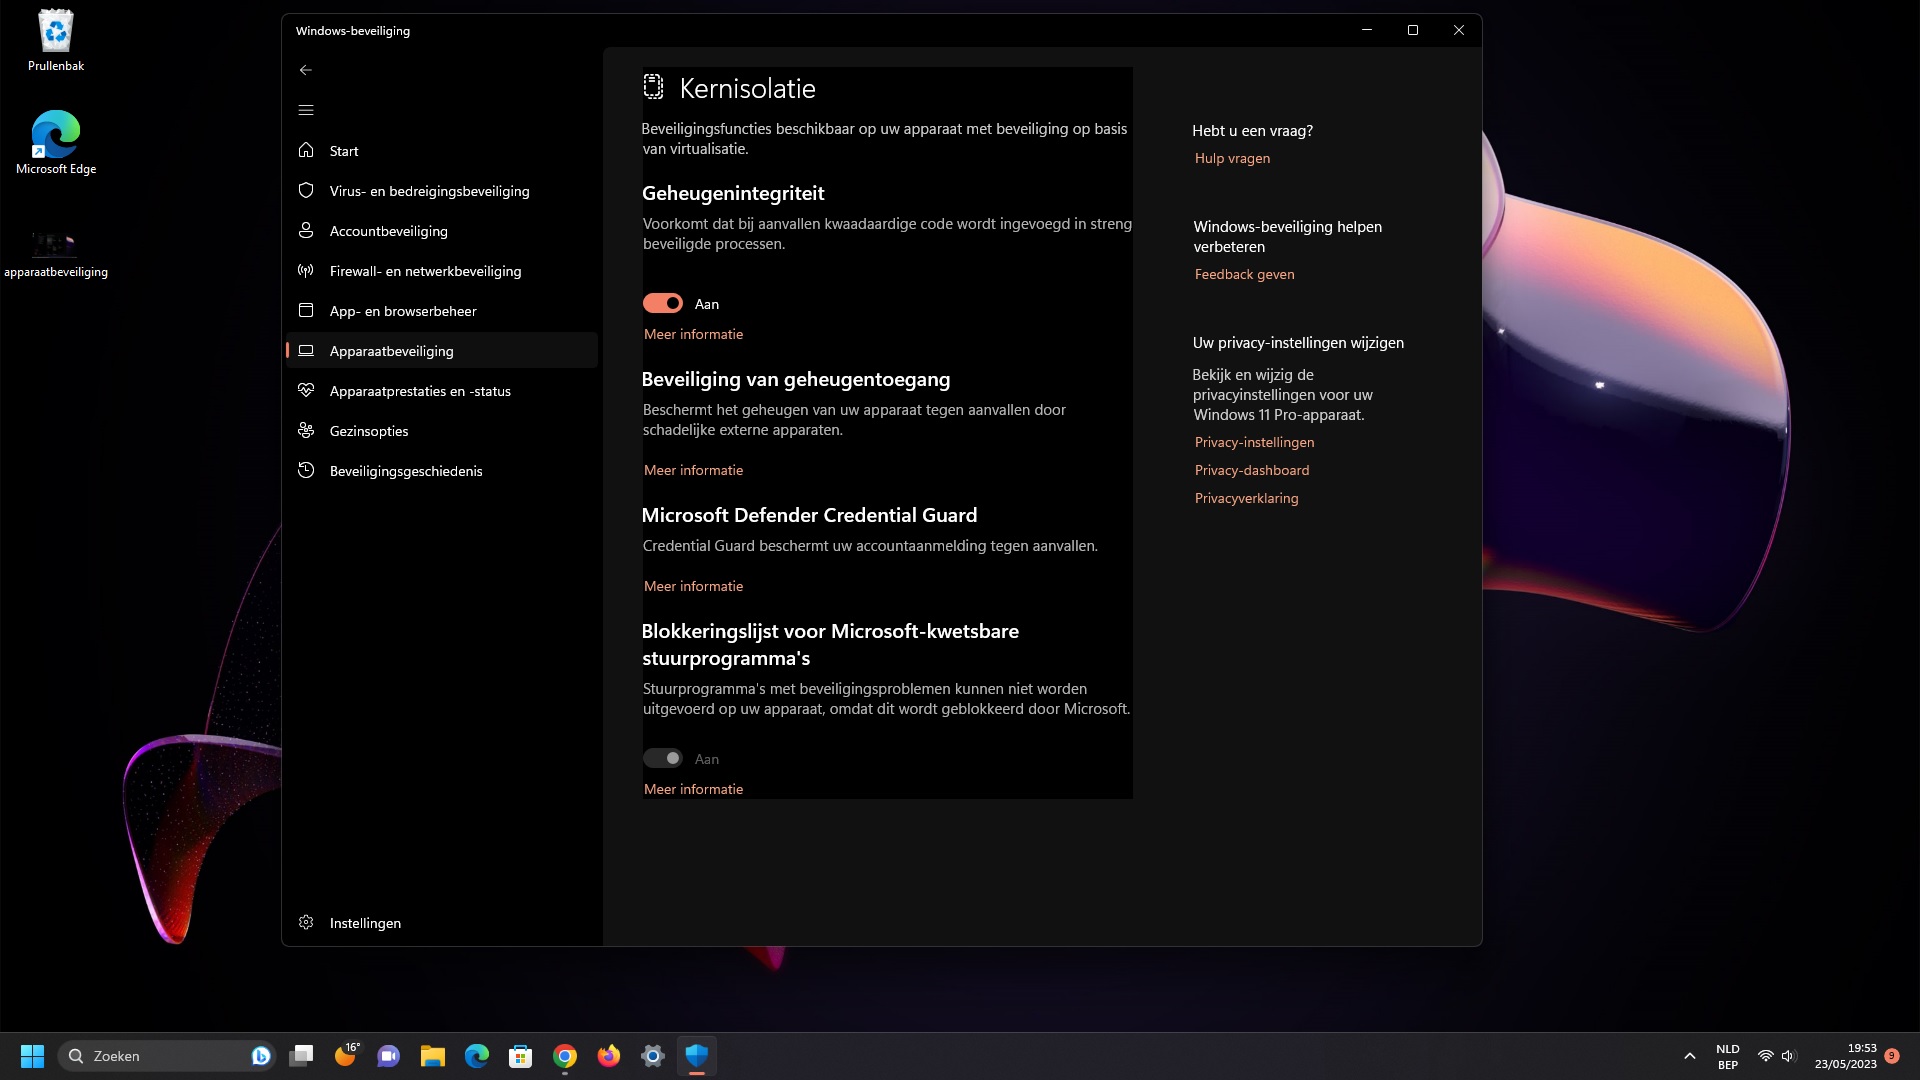This screenshot has width=1920, height=1080.
Task: Toggle Geheugenintegriteit switch off
Action: pyautogui.click(x=663, y=303)
